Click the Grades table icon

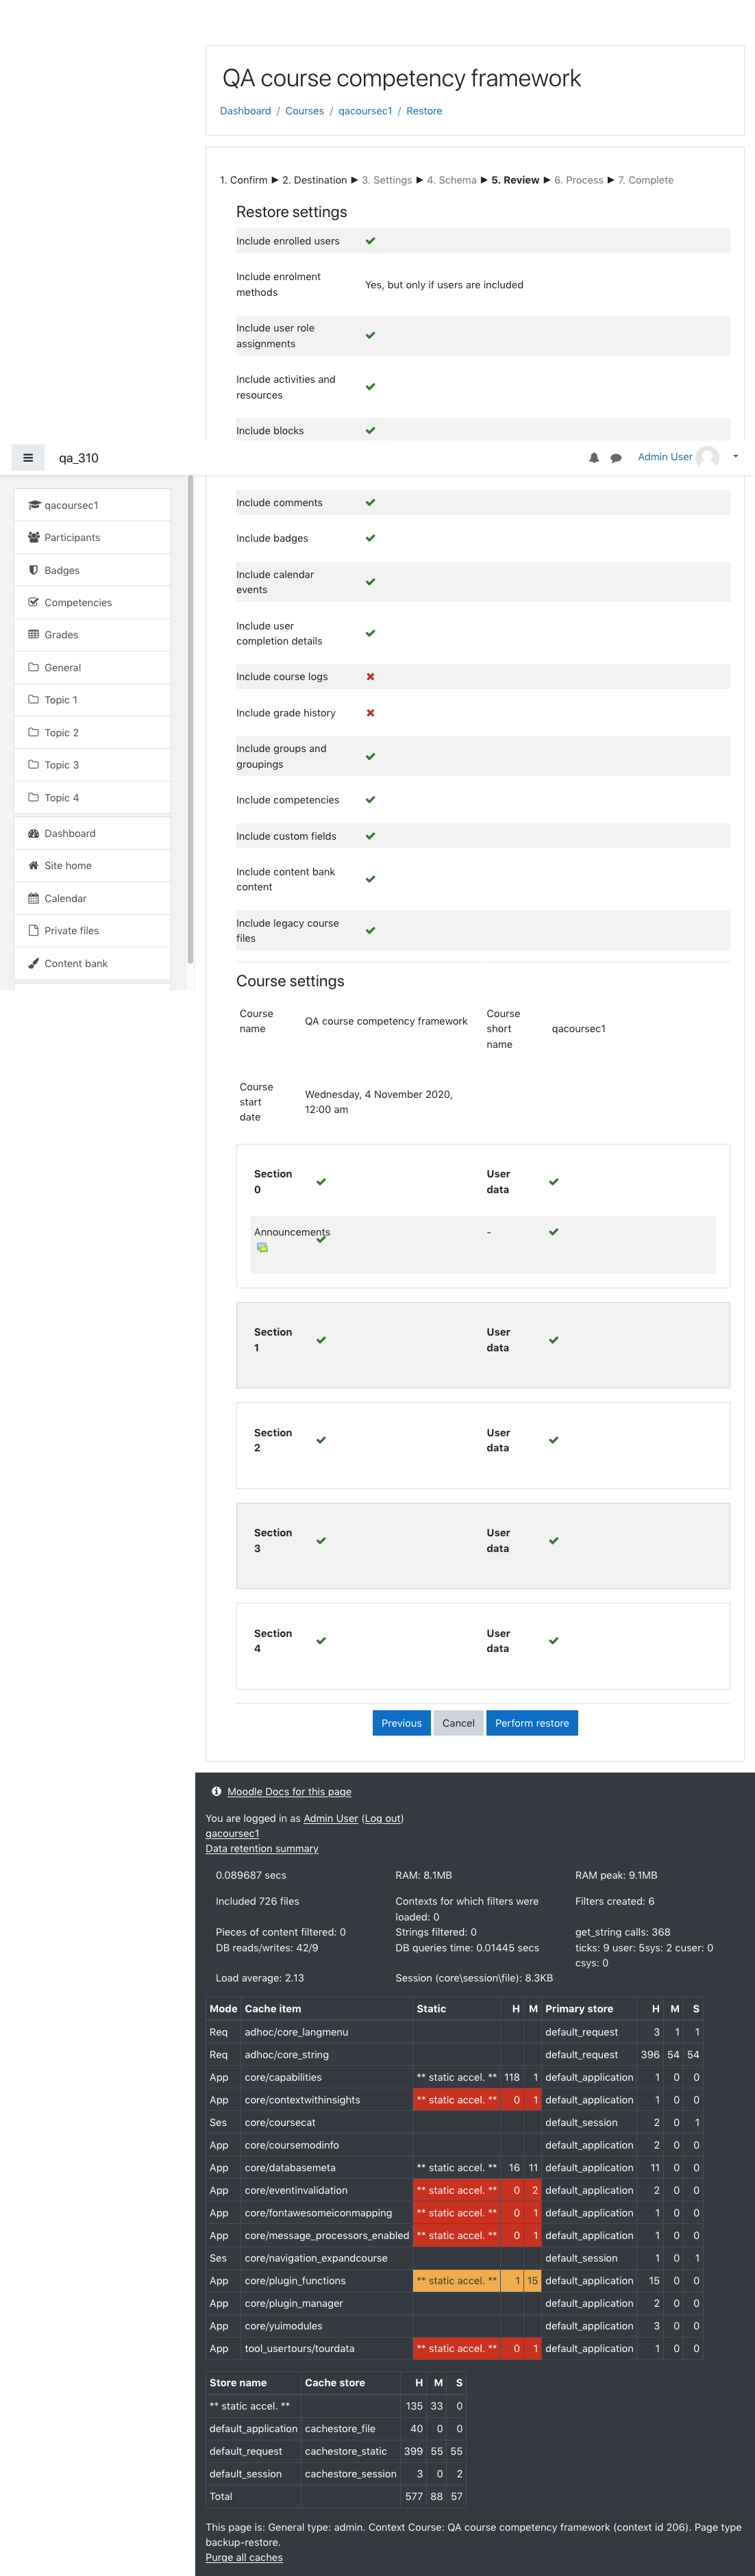(x=34, y=634)
